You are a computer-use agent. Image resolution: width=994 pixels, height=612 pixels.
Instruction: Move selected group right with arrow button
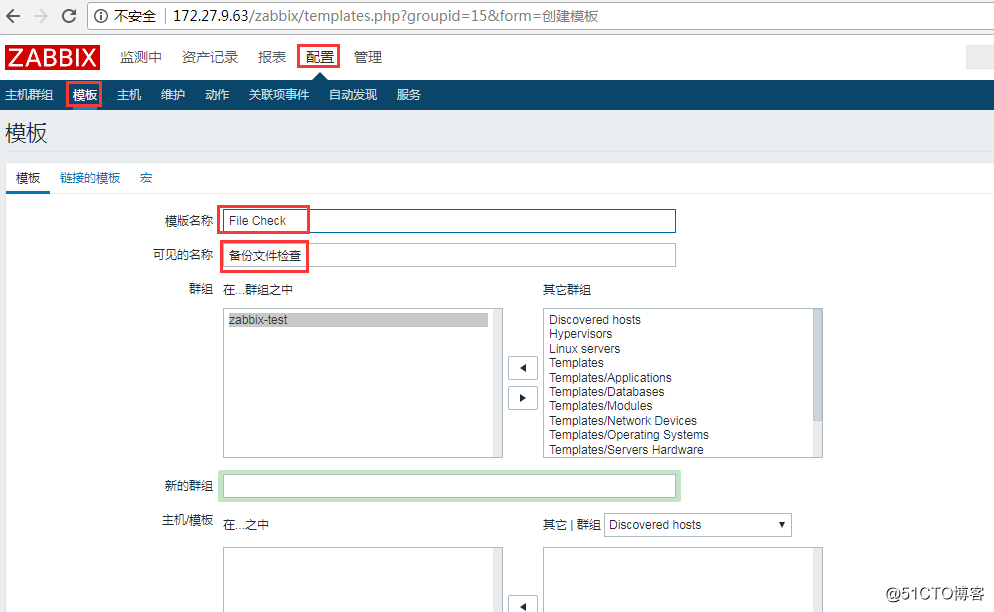click(523, 398)
